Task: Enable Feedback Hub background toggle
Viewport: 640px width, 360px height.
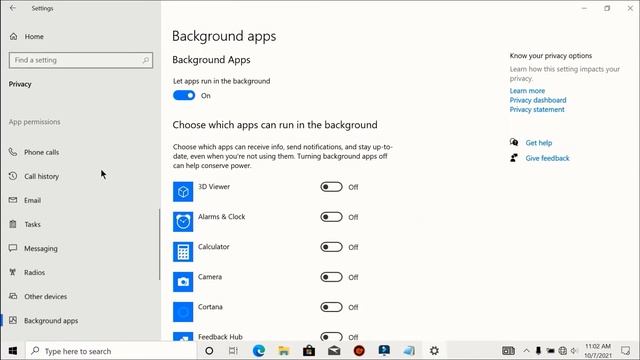Action: [x=331, y=337]
